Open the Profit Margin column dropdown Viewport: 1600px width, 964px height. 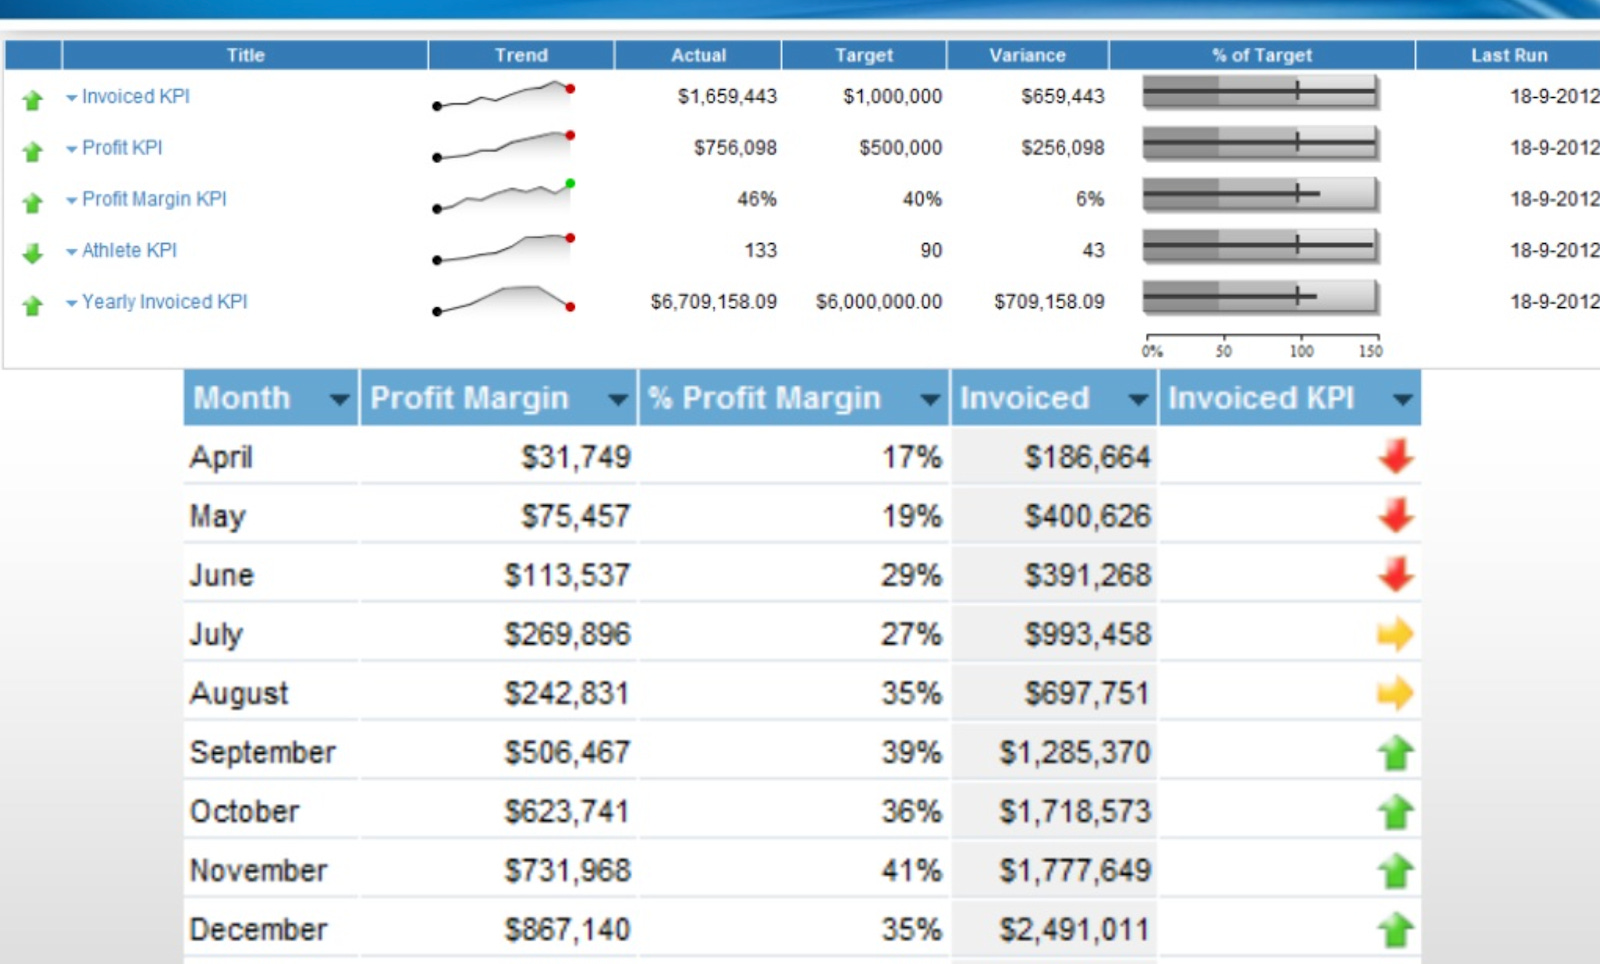pos(617,398)
